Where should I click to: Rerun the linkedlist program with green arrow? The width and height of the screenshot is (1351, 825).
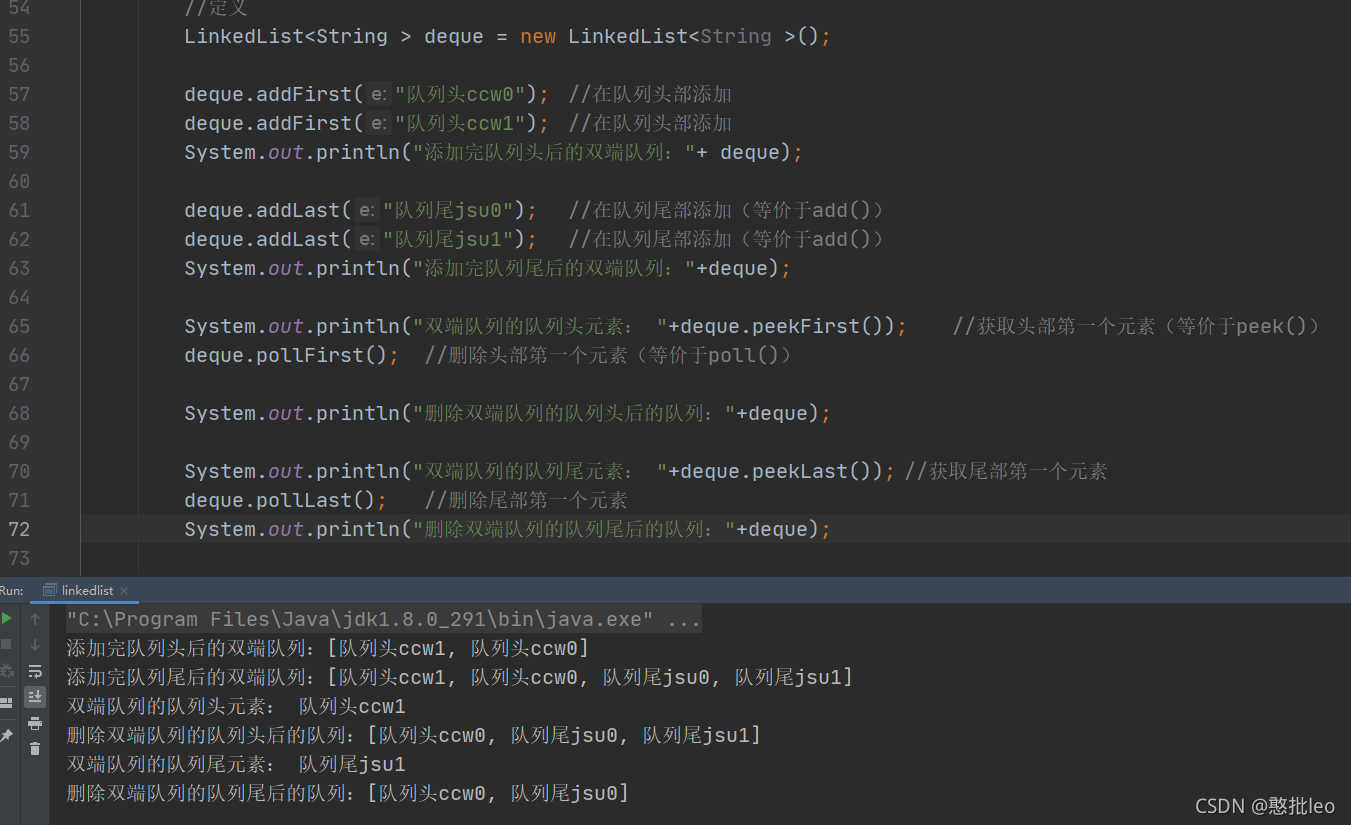click(7, 619)
